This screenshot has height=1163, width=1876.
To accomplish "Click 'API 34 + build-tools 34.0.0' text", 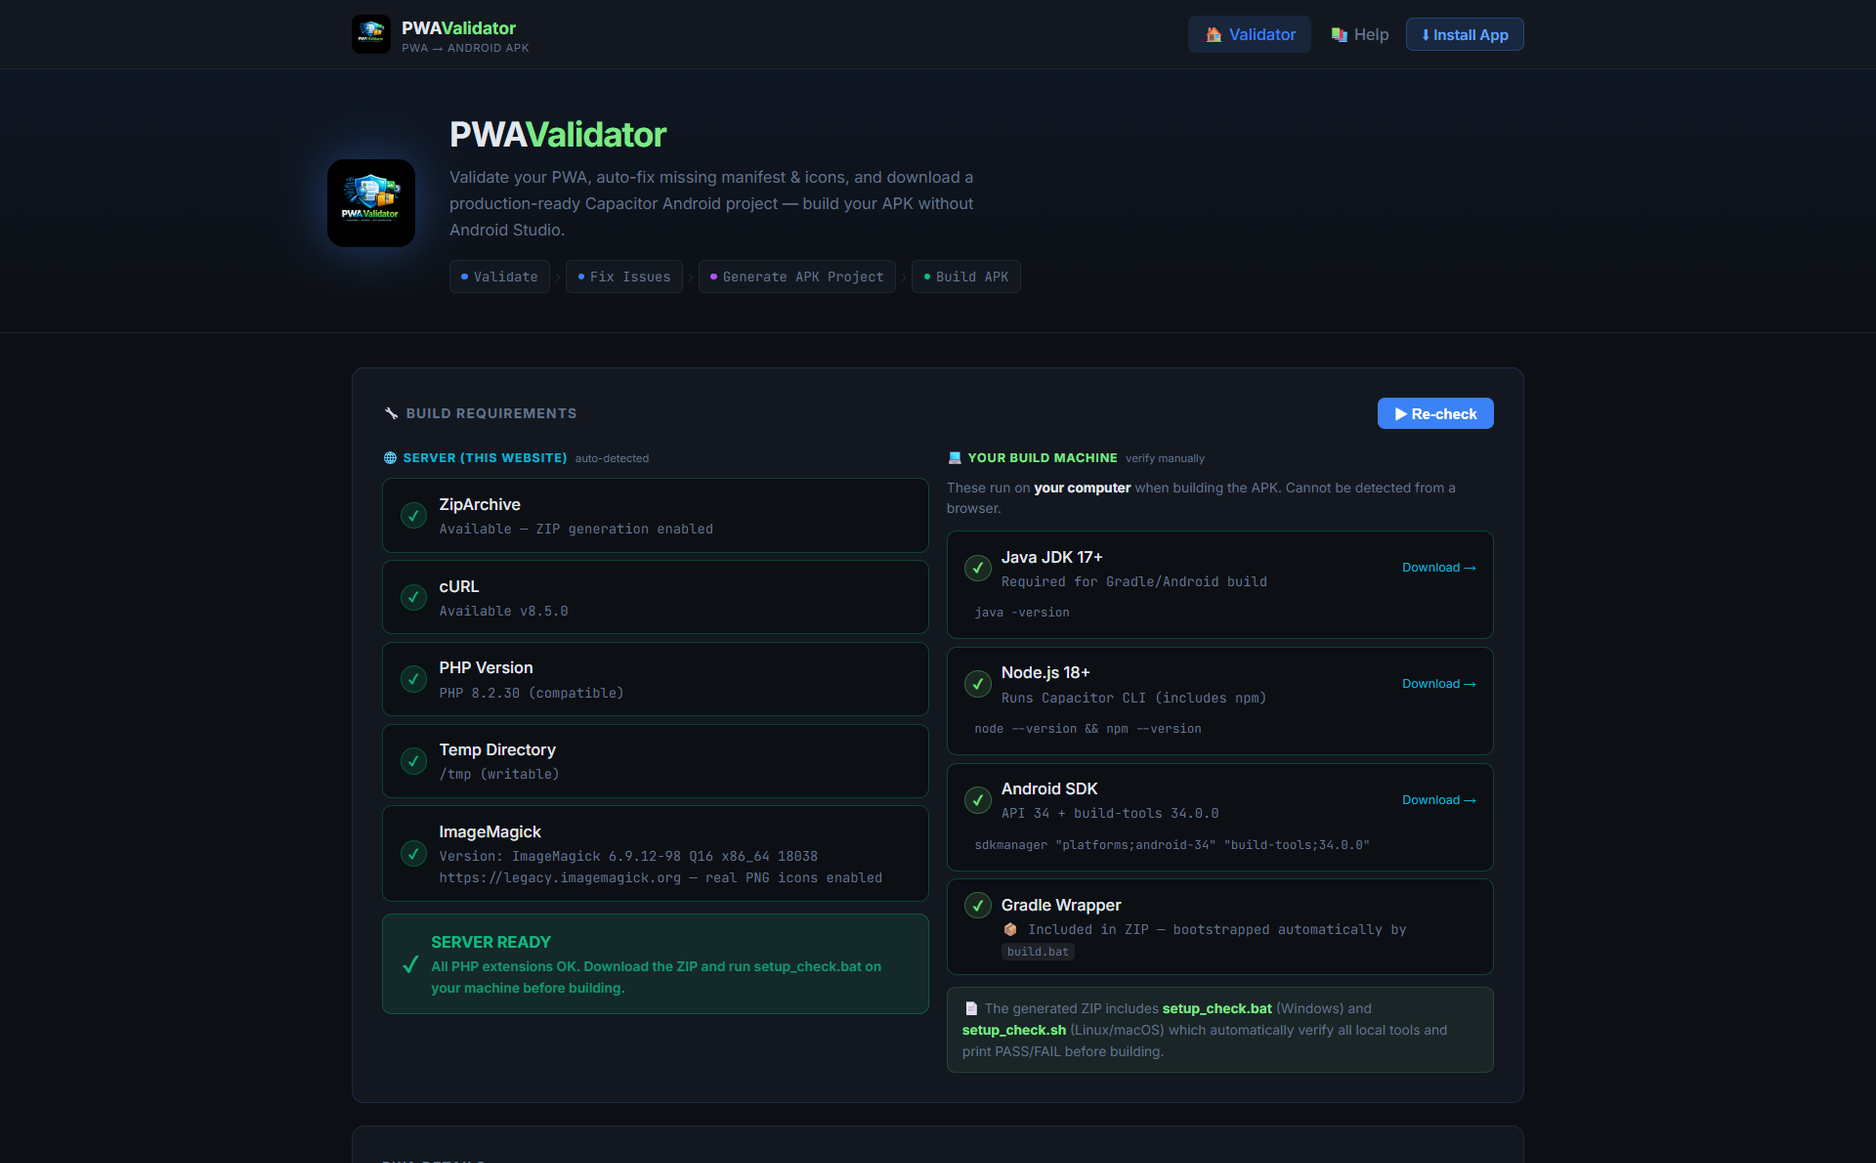I will click(x=1109, y=814).
